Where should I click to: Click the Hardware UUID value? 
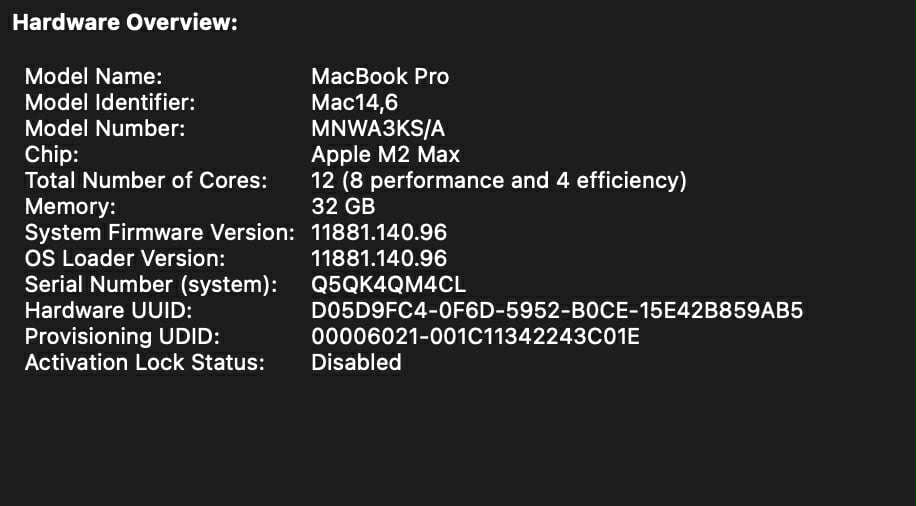click(x=557, y=310)
